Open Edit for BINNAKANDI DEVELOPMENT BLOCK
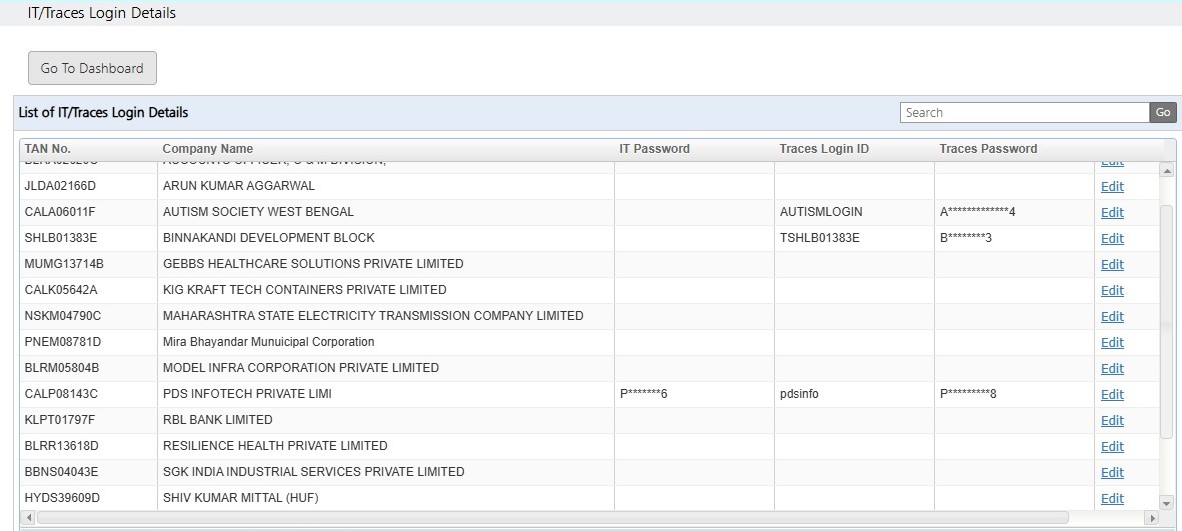Screen dimensions: 1182x531 (1112, 238)
